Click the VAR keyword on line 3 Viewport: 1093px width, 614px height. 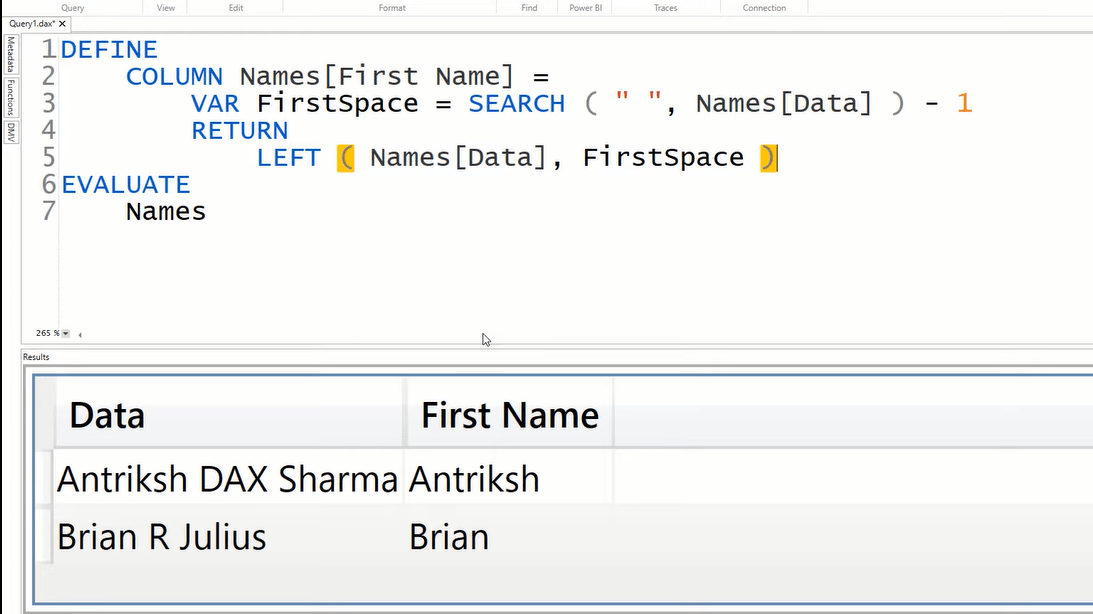pos(215,104)
